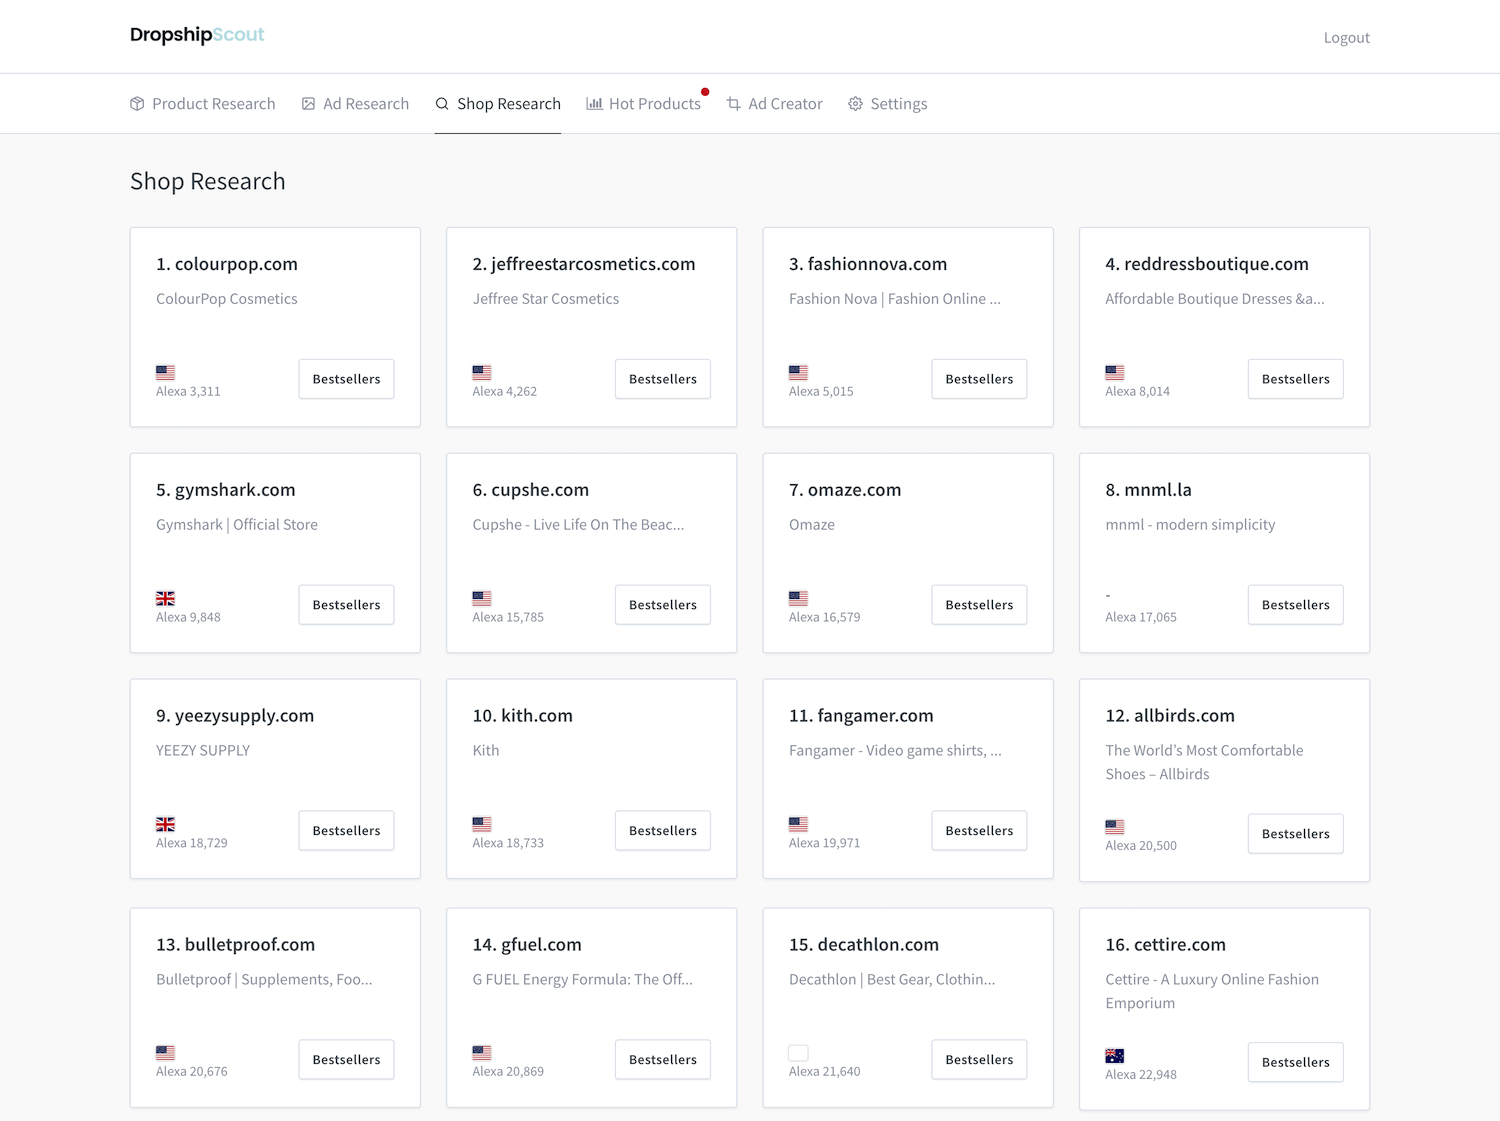Open Bestsellers for kith.com
This screenshot has width=1500, height=1121.
663,831
